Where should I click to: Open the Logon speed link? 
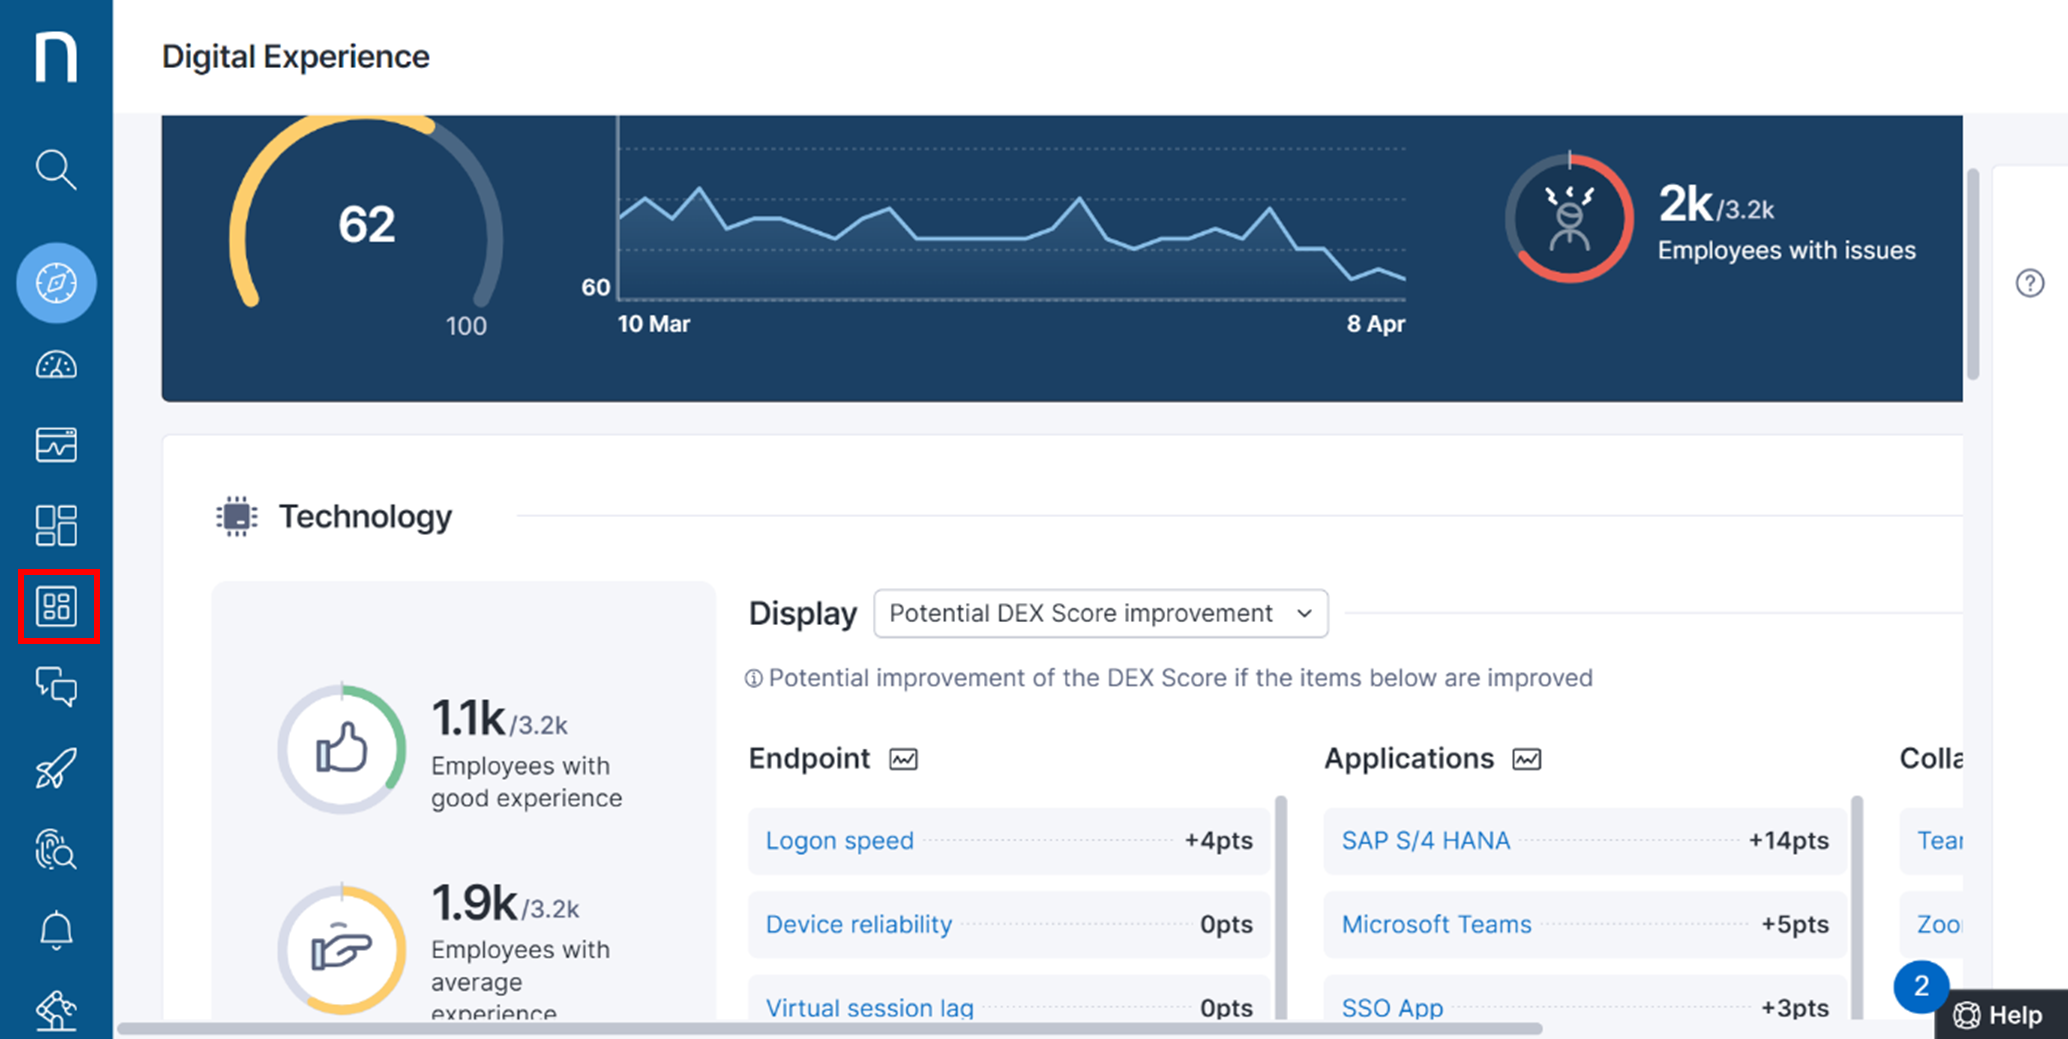pyautogui.click(x=839, y=841)
